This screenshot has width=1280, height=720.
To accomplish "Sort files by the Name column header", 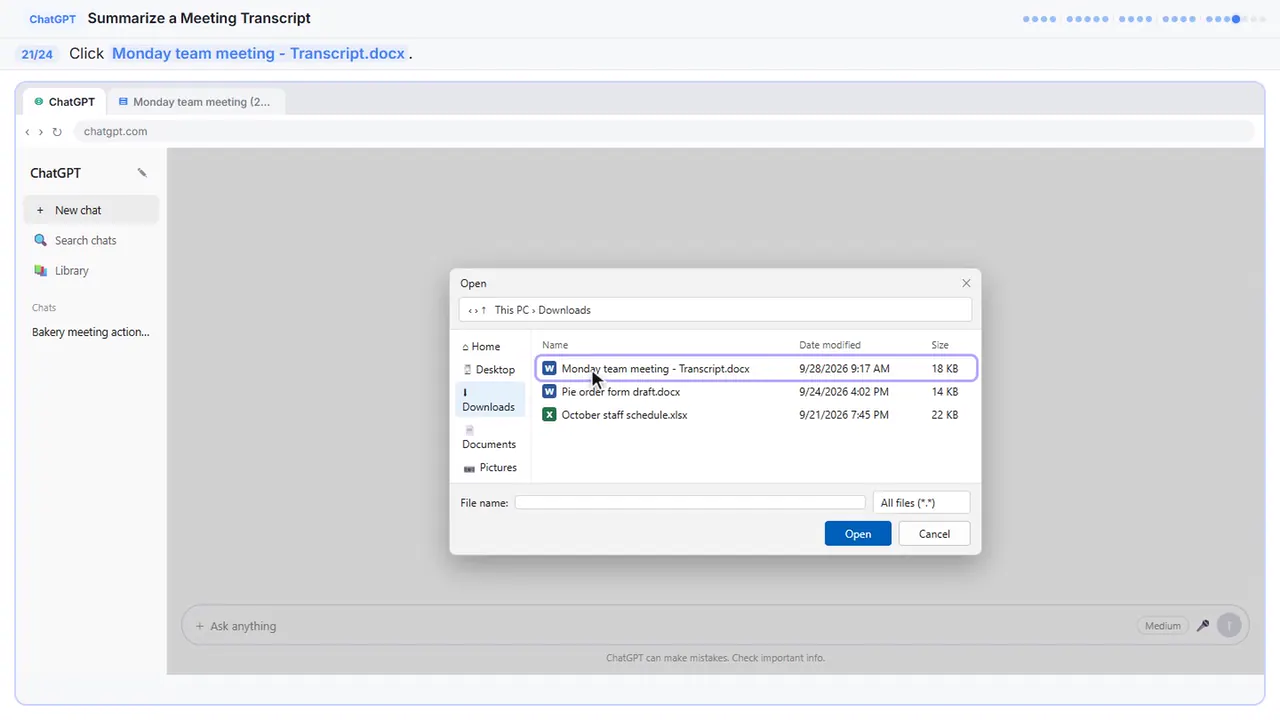I will (555, 345).
